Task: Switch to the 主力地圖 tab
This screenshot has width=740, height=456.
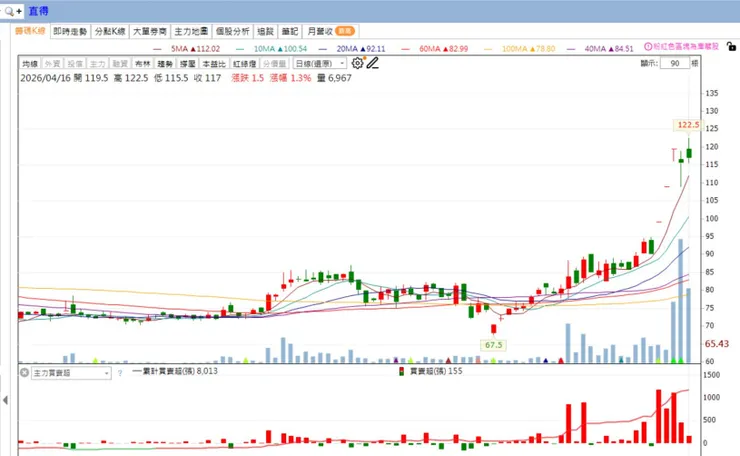Action: point(191,31)
